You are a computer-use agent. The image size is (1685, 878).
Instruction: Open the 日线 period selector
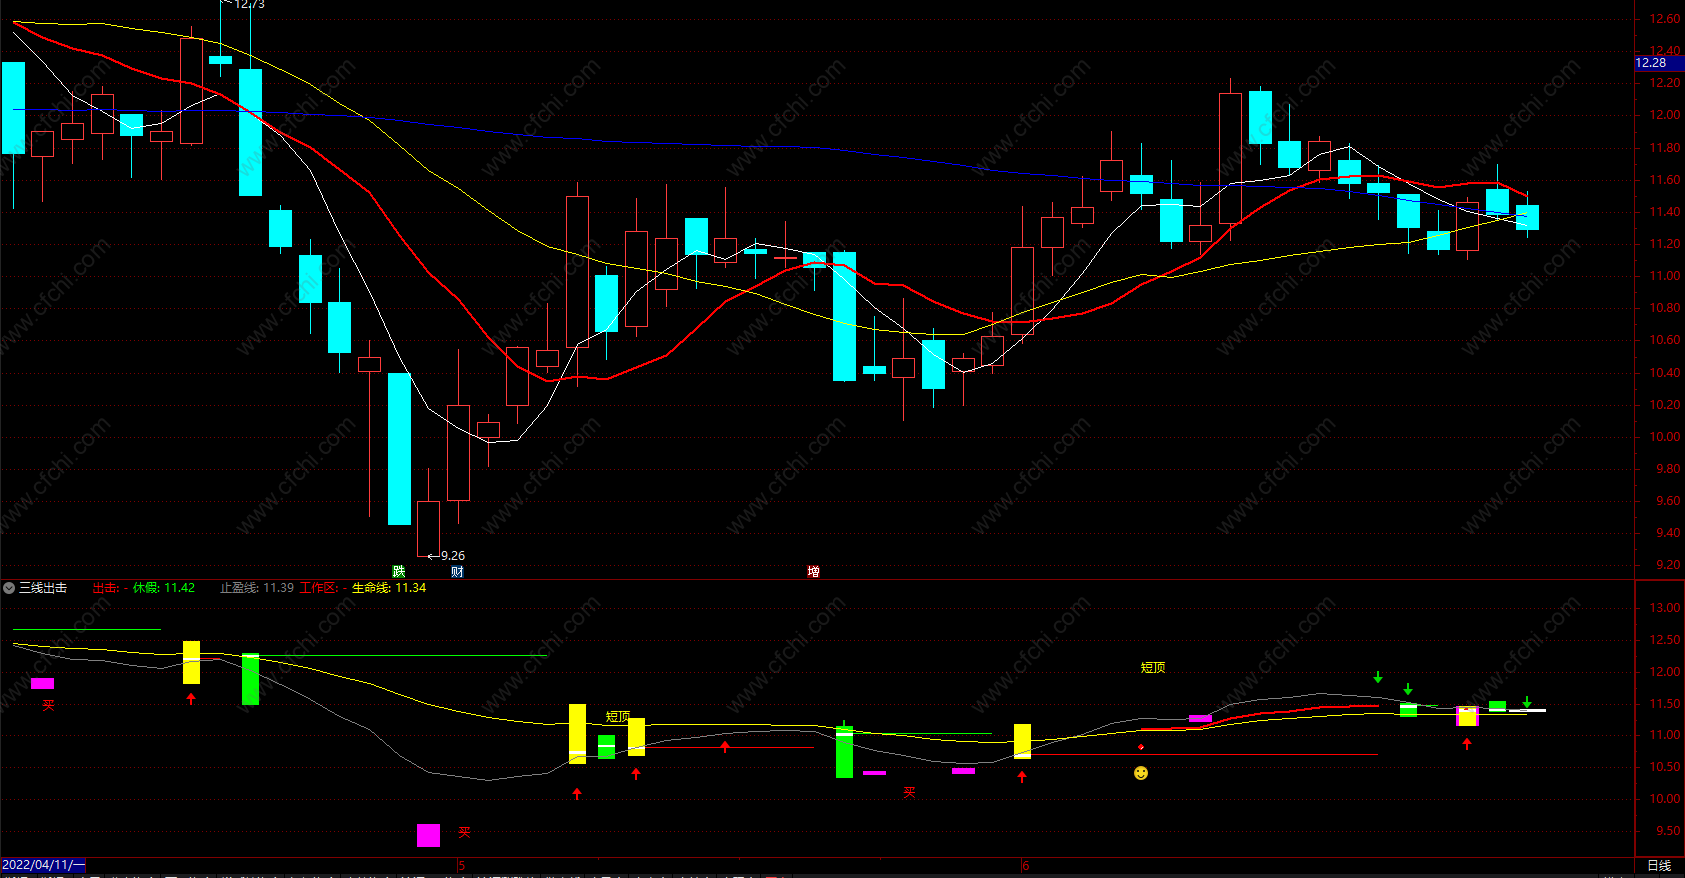coord(1659,865)
